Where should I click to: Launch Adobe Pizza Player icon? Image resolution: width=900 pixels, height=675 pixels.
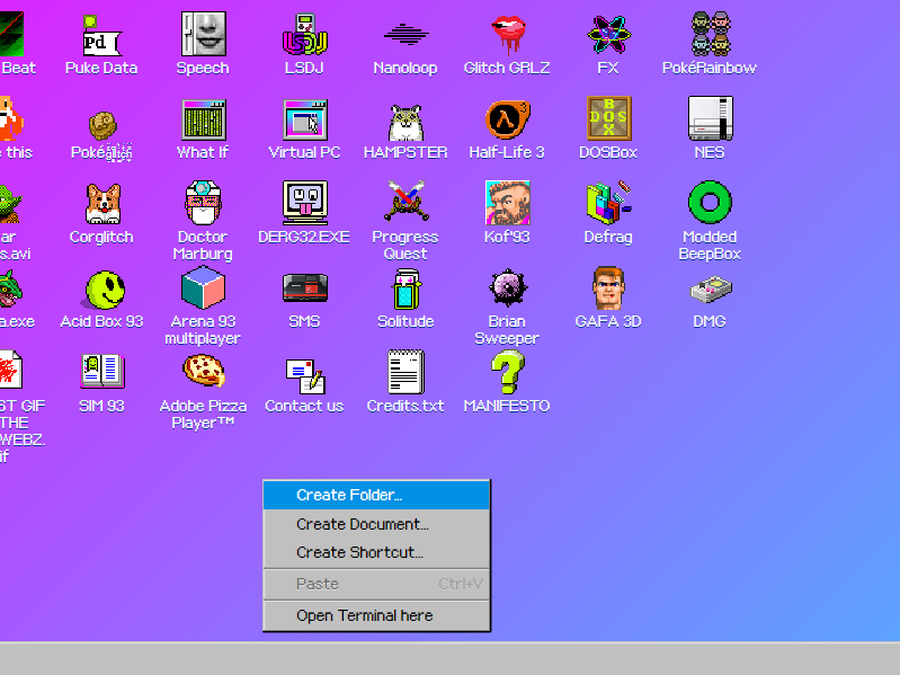pyautogui.click(x=204, y=370)
